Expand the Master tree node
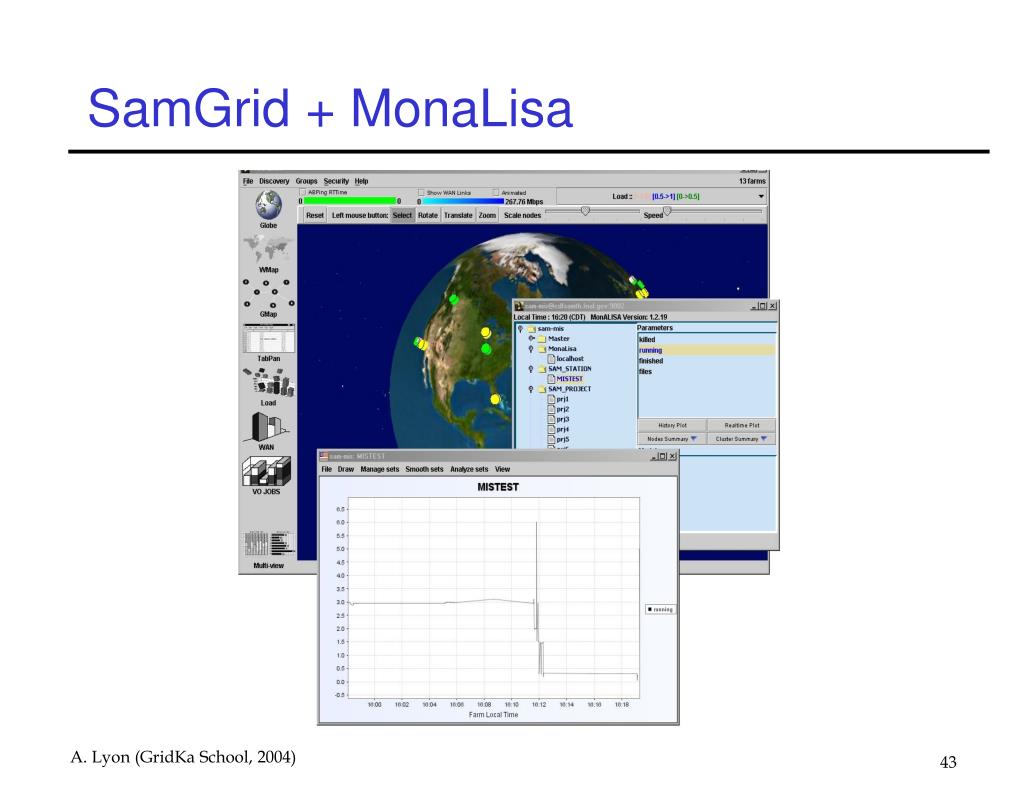1024x791 pixels. (531, 338)
